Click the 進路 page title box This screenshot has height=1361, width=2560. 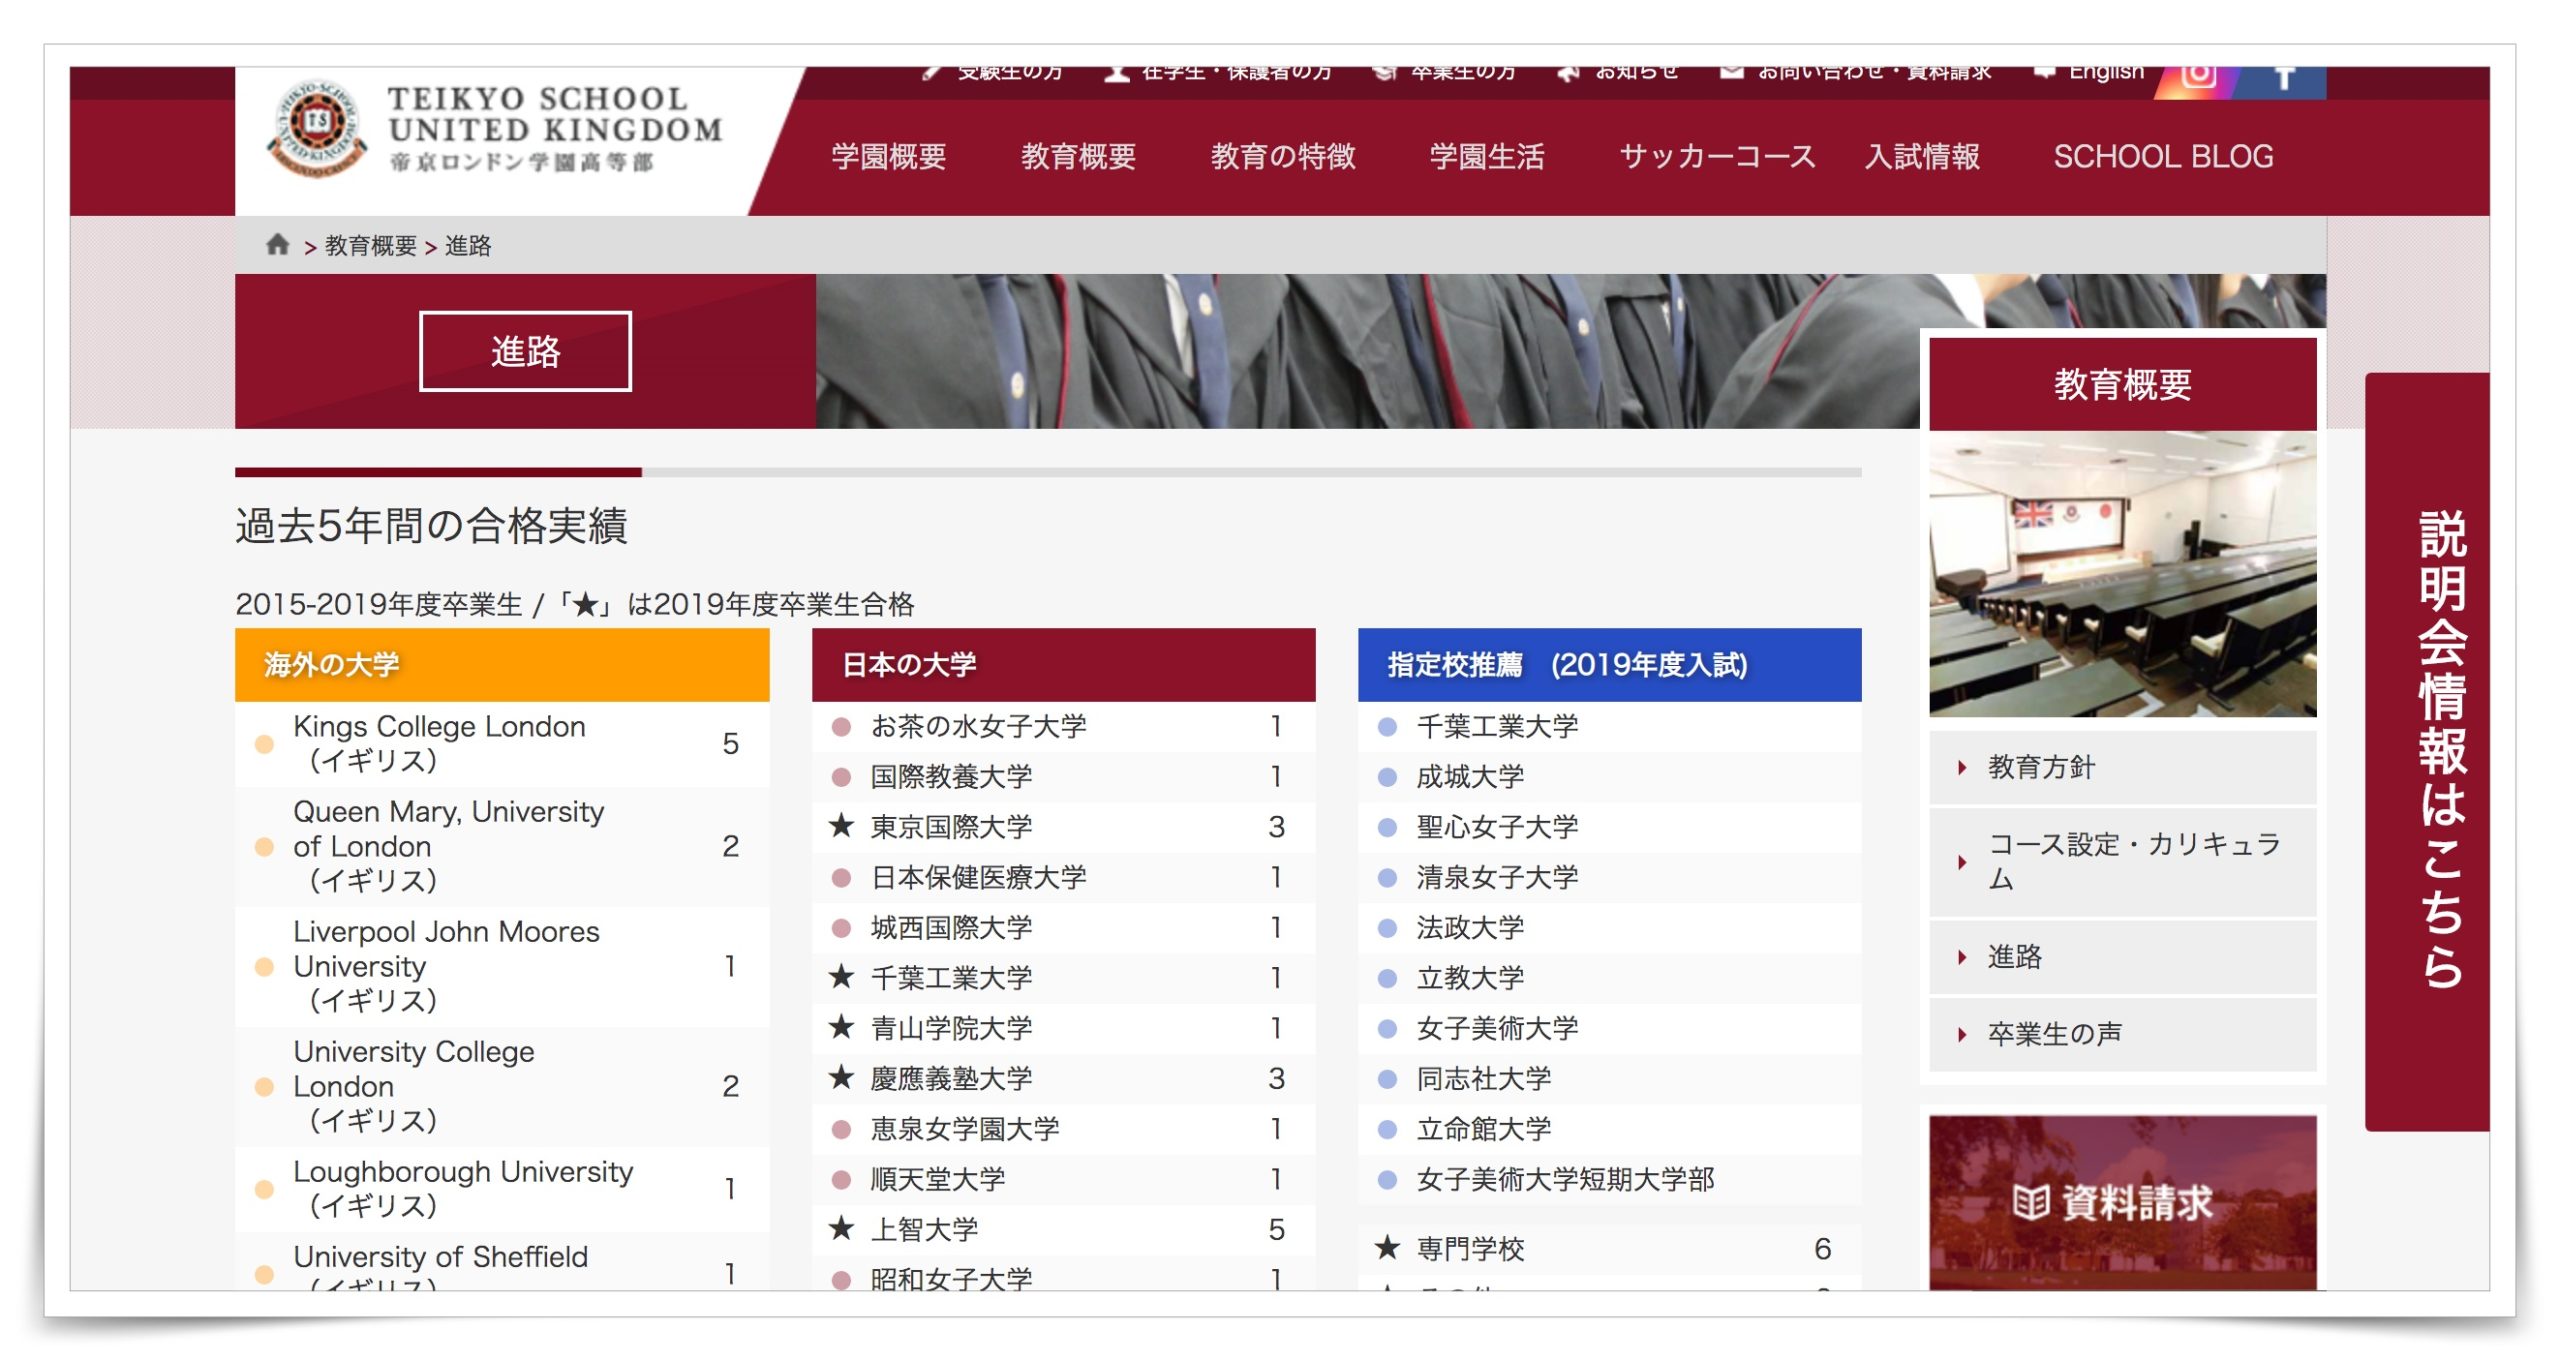tap(525, 351)
